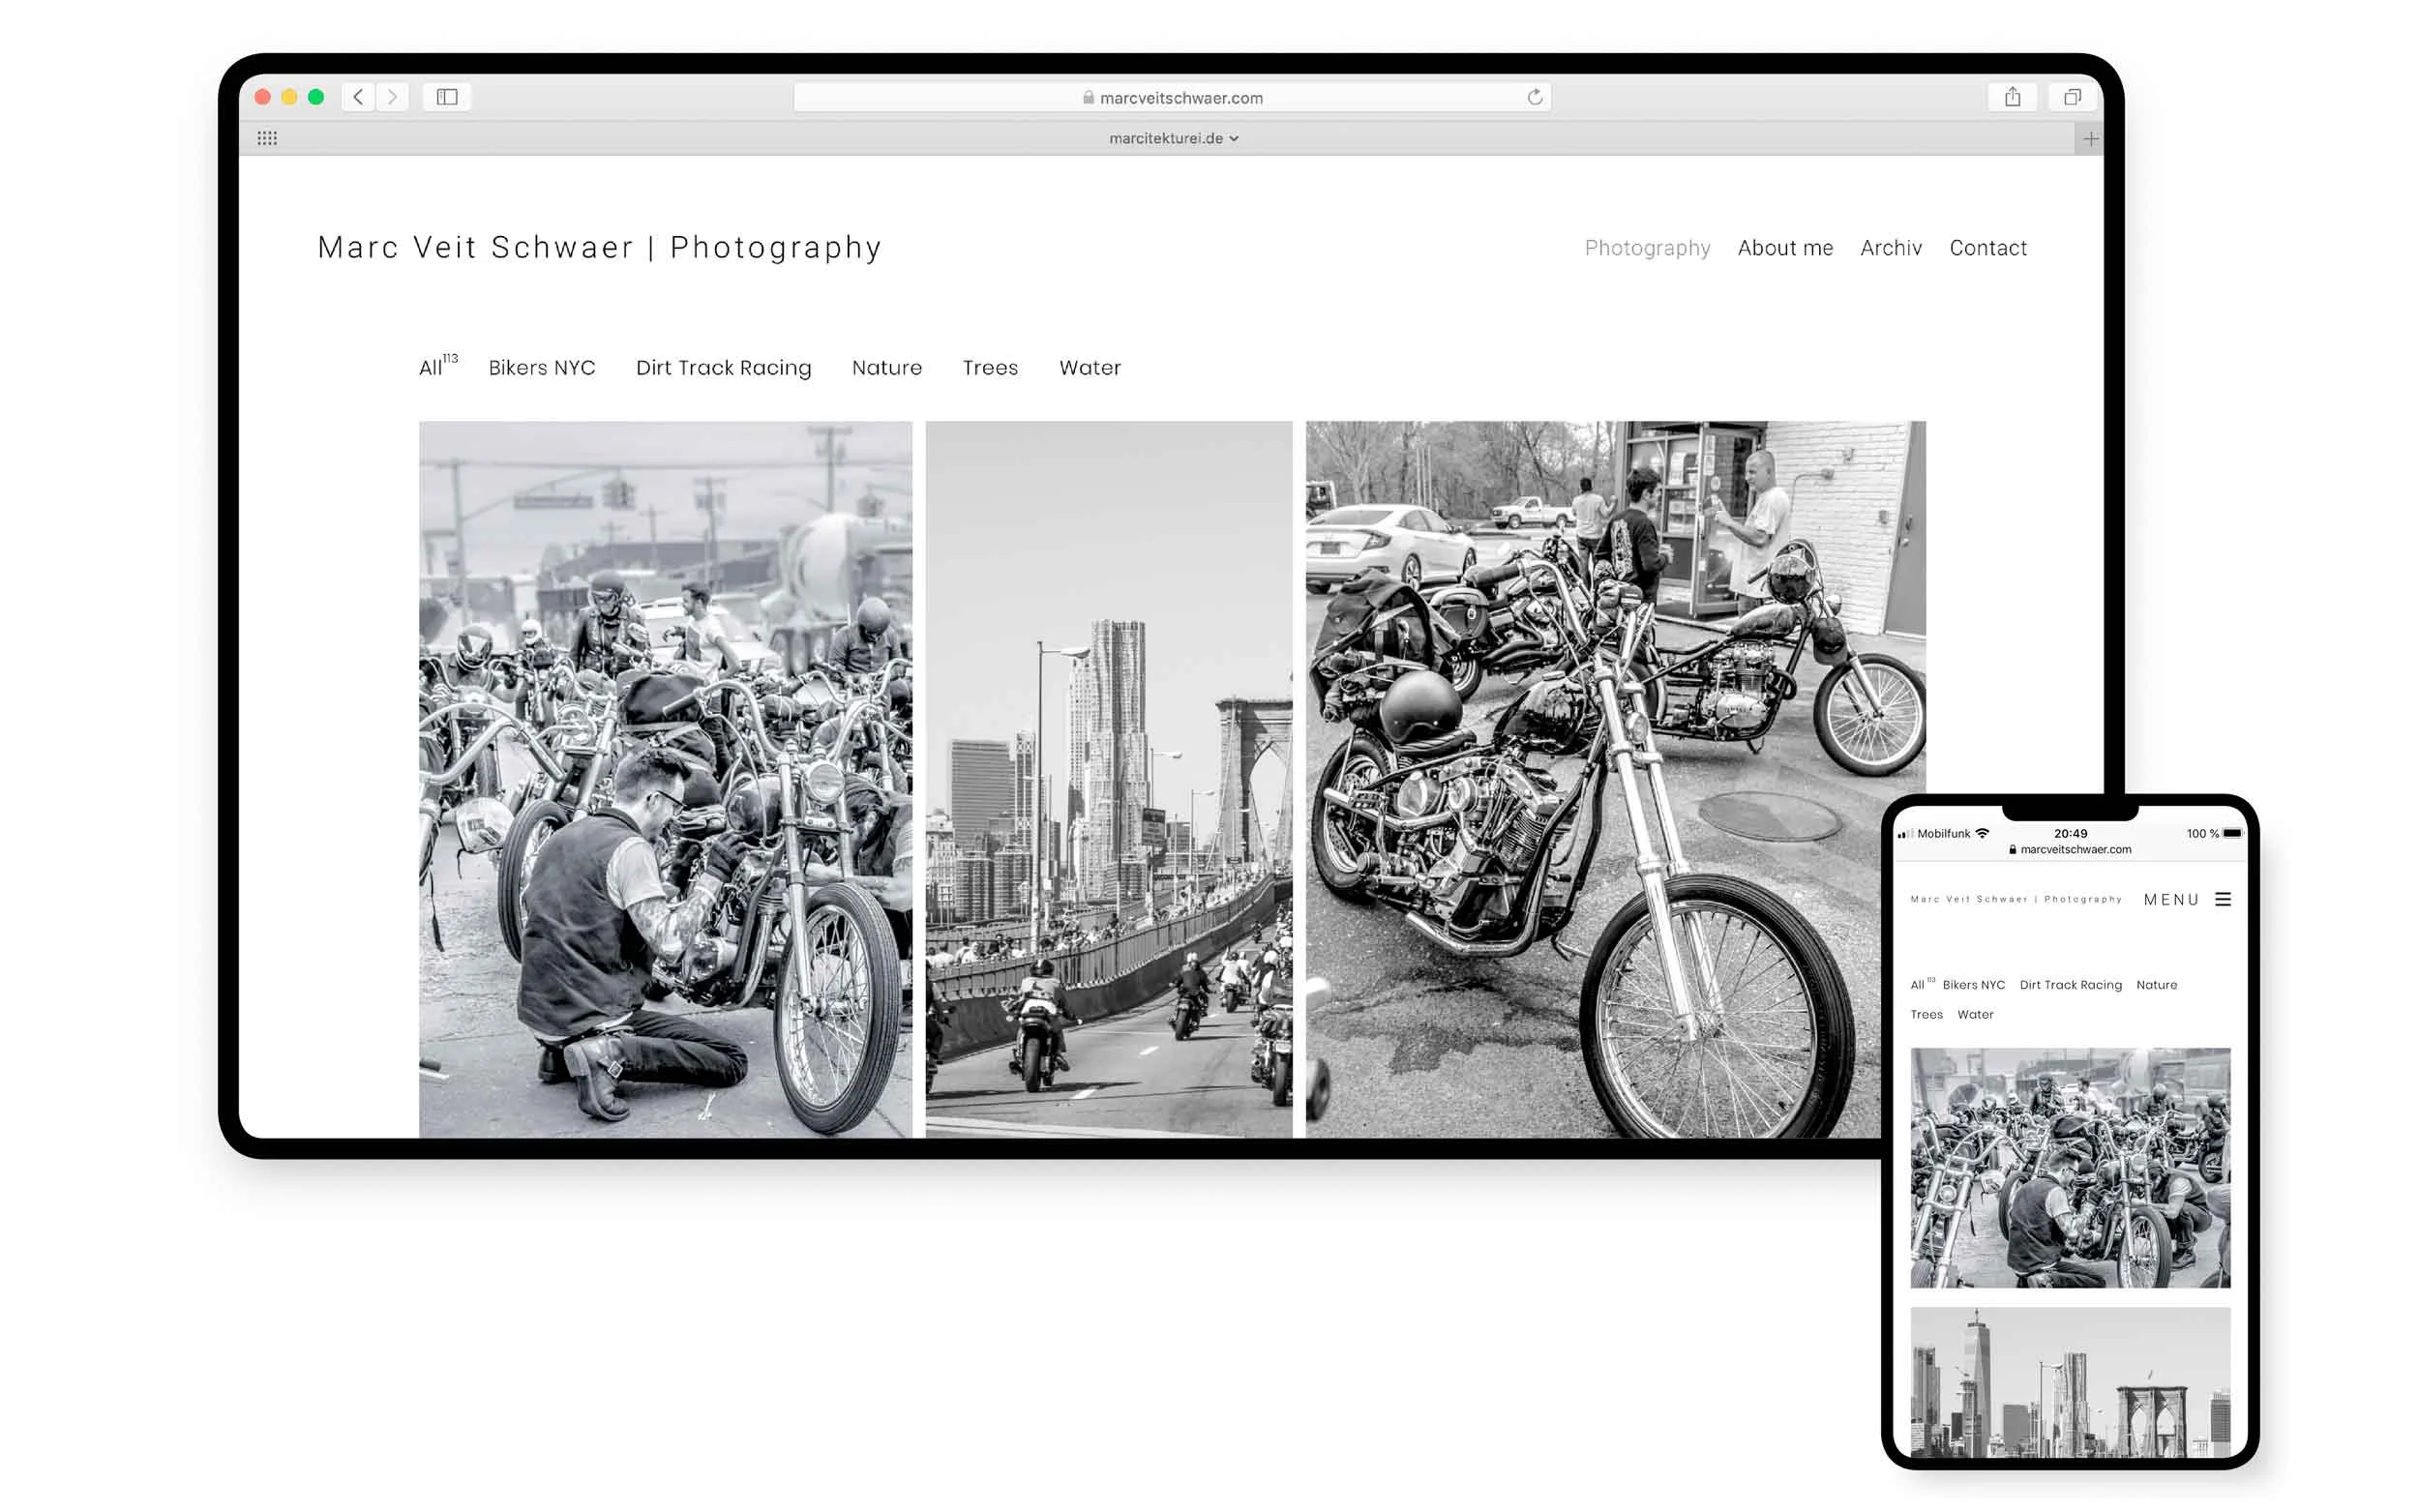This screenshot has height=1512, width=2419.
Task: Select the Dirt Track Racing filter
Action: (722, 368)
